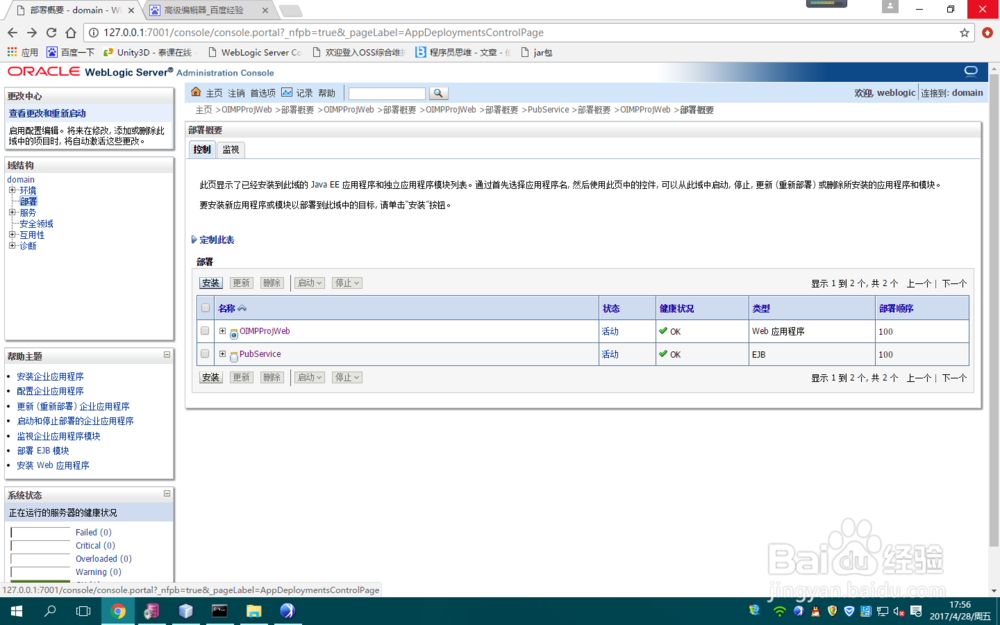Open the OIMPProjWeb deployment link
Image resolution: width=1000 pixels, height=625 pixels.
click(265, 331)
